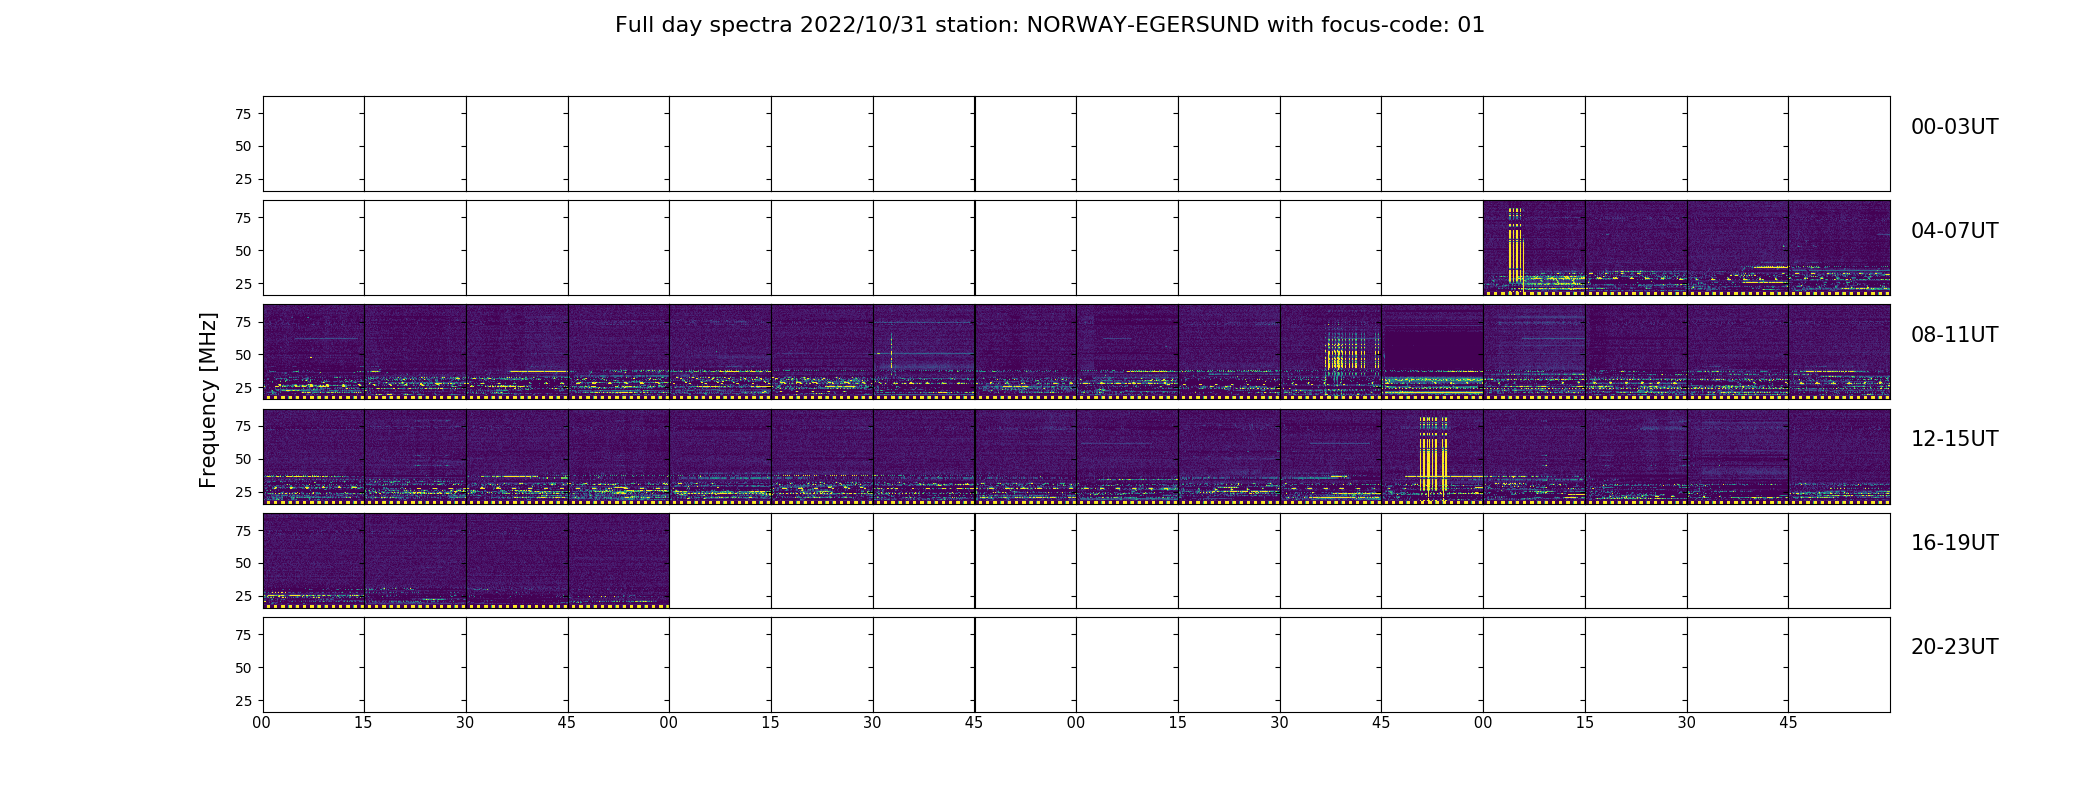
Task: Click the 75 tick in the 20-23UT row
Action: [243, 635]
